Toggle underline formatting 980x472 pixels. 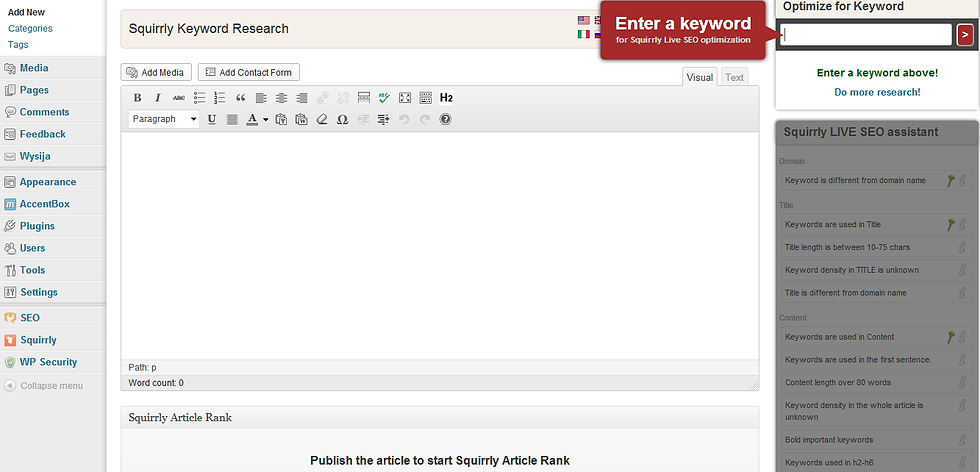pos(212,119)
